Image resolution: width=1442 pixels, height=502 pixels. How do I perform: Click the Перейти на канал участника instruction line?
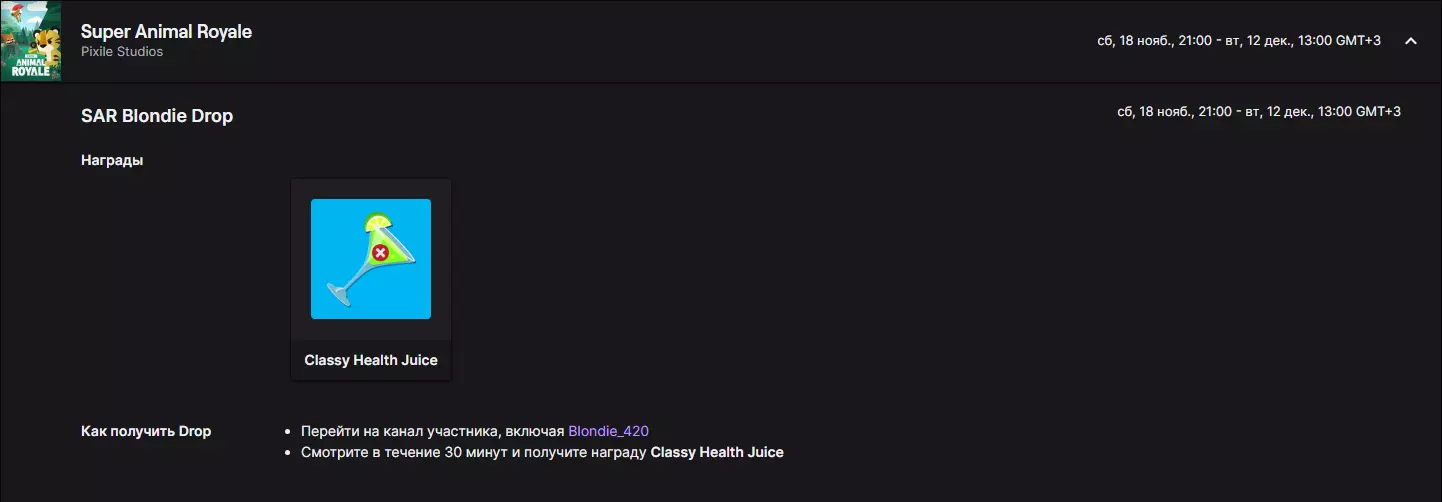(475, 431)
